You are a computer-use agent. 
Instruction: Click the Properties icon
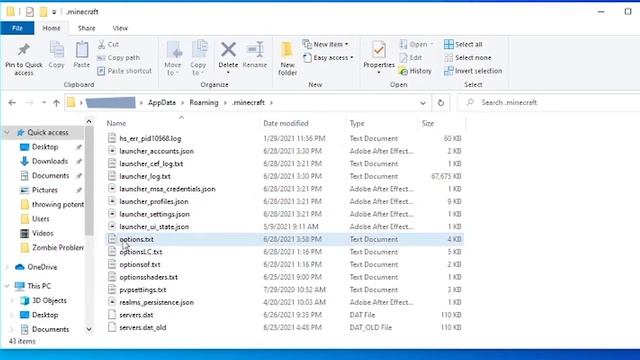point(379,50)
